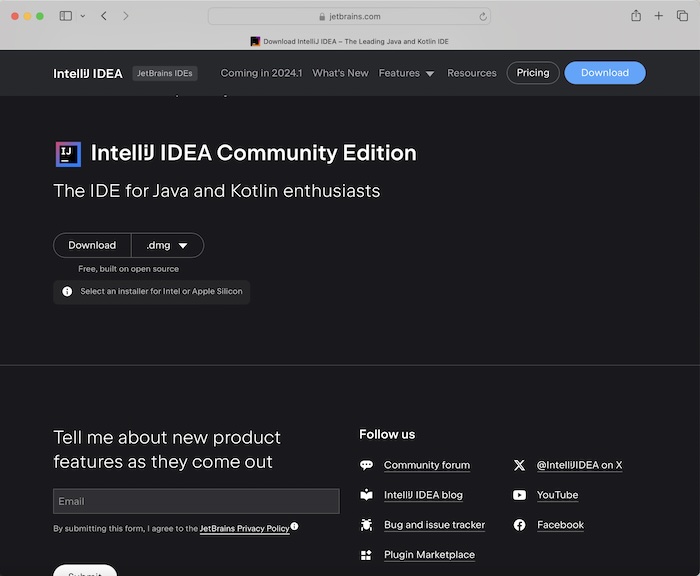Open the Community forum link
The image size is (700, 576).
[x=426, y=465]
